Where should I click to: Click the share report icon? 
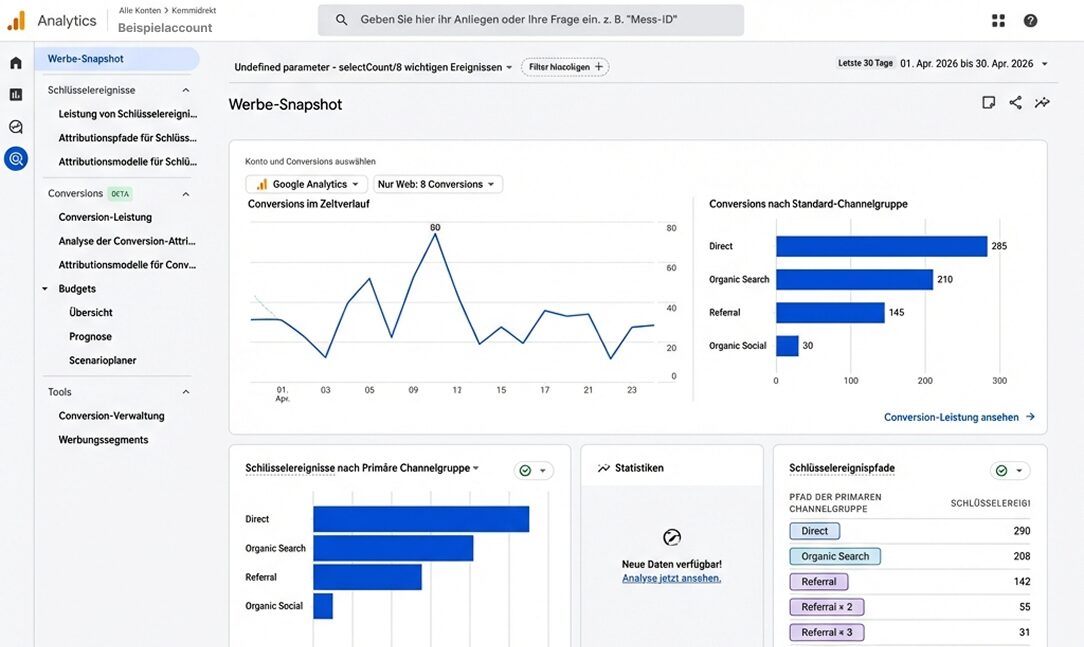[x=1015, y=103]
